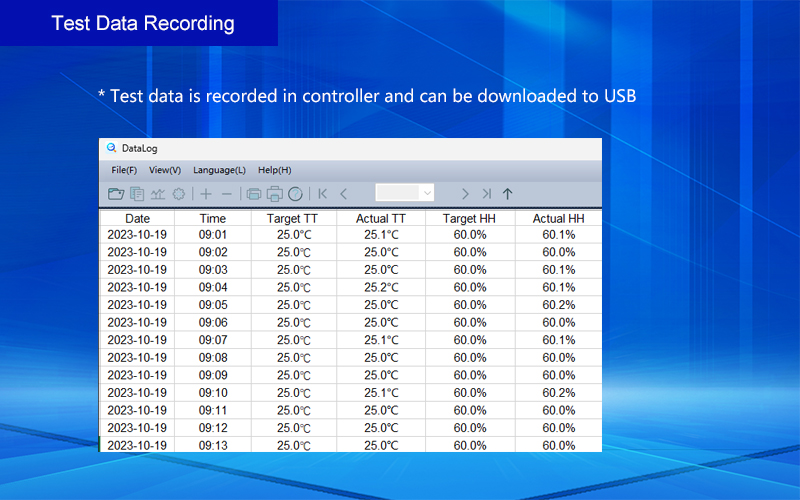Viewport: 800px width, 500px height.
Task: Go to previous page arrow
Action: coord(344,194)
